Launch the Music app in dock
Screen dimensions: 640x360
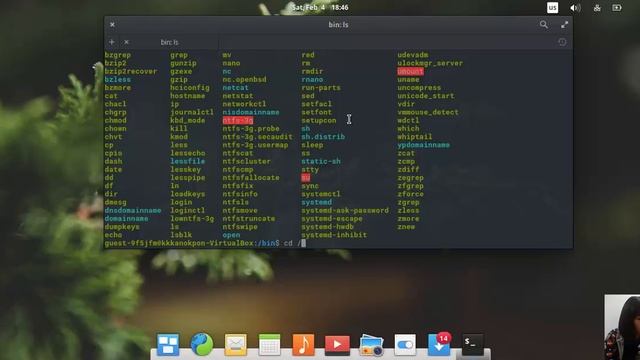(x=303, y=344)
